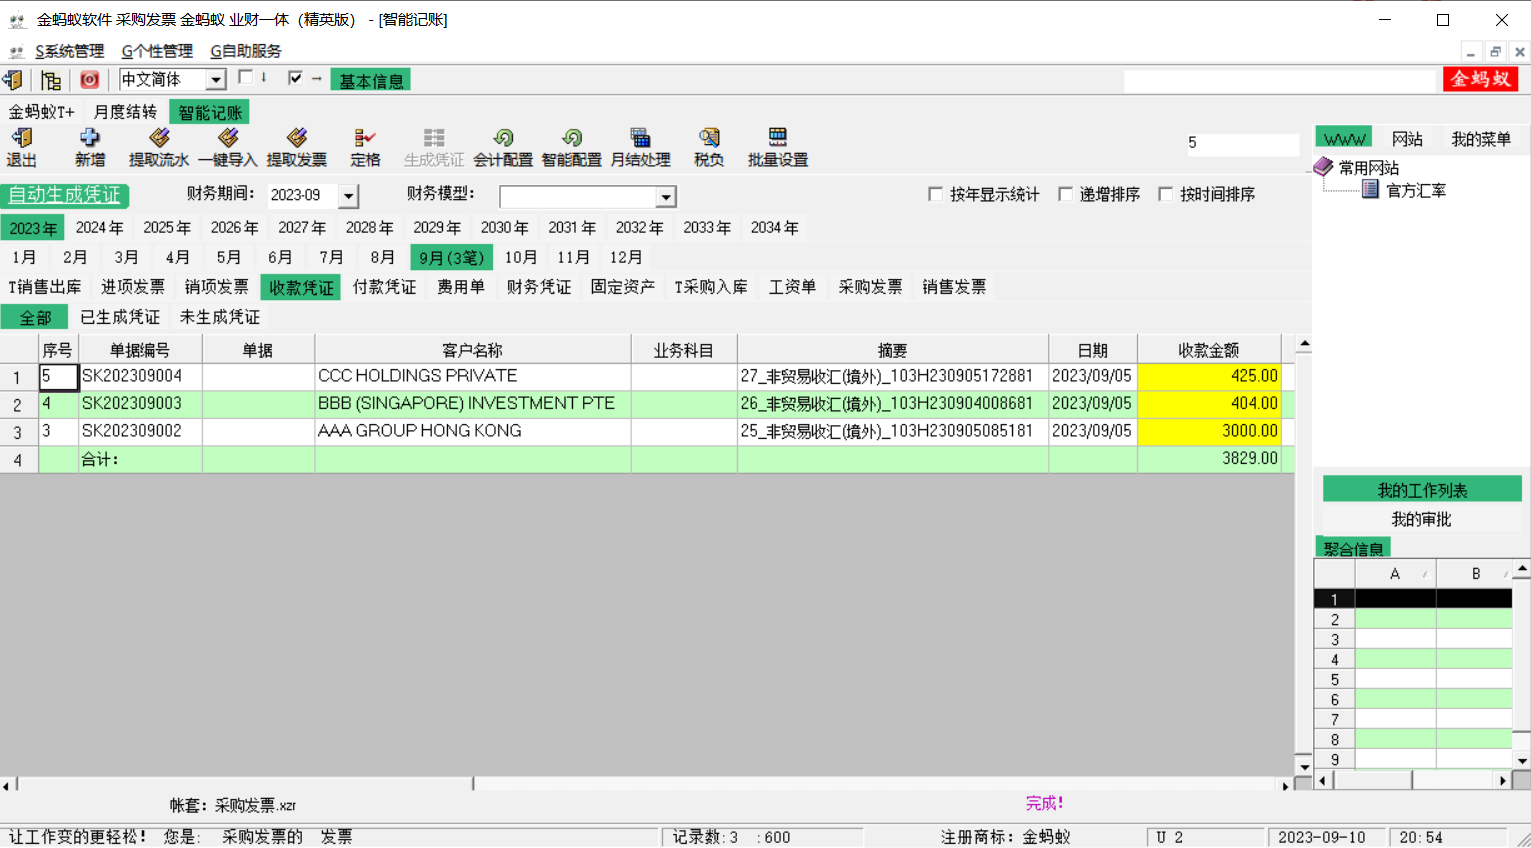Click the 客户名称 column header
Viewport: 1531px width, 848px height.
472,350
